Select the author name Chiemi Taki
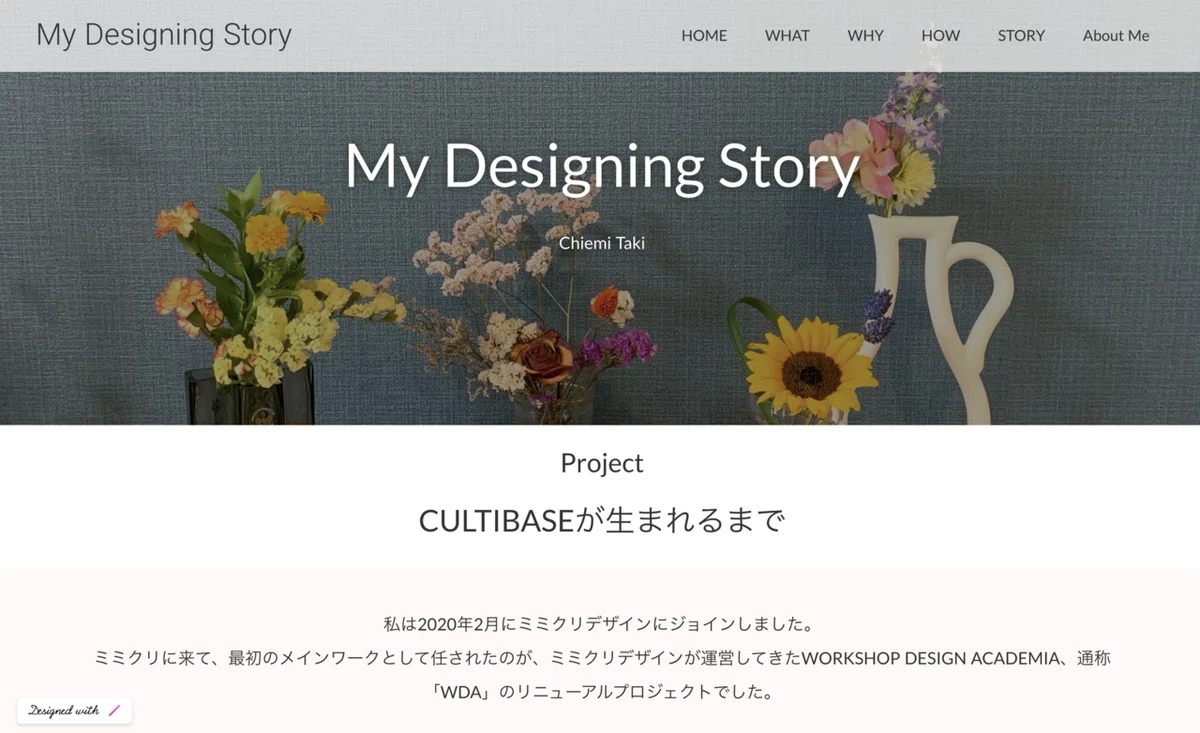This screenshot has height=733, width=1200. (x=602, y=243)
